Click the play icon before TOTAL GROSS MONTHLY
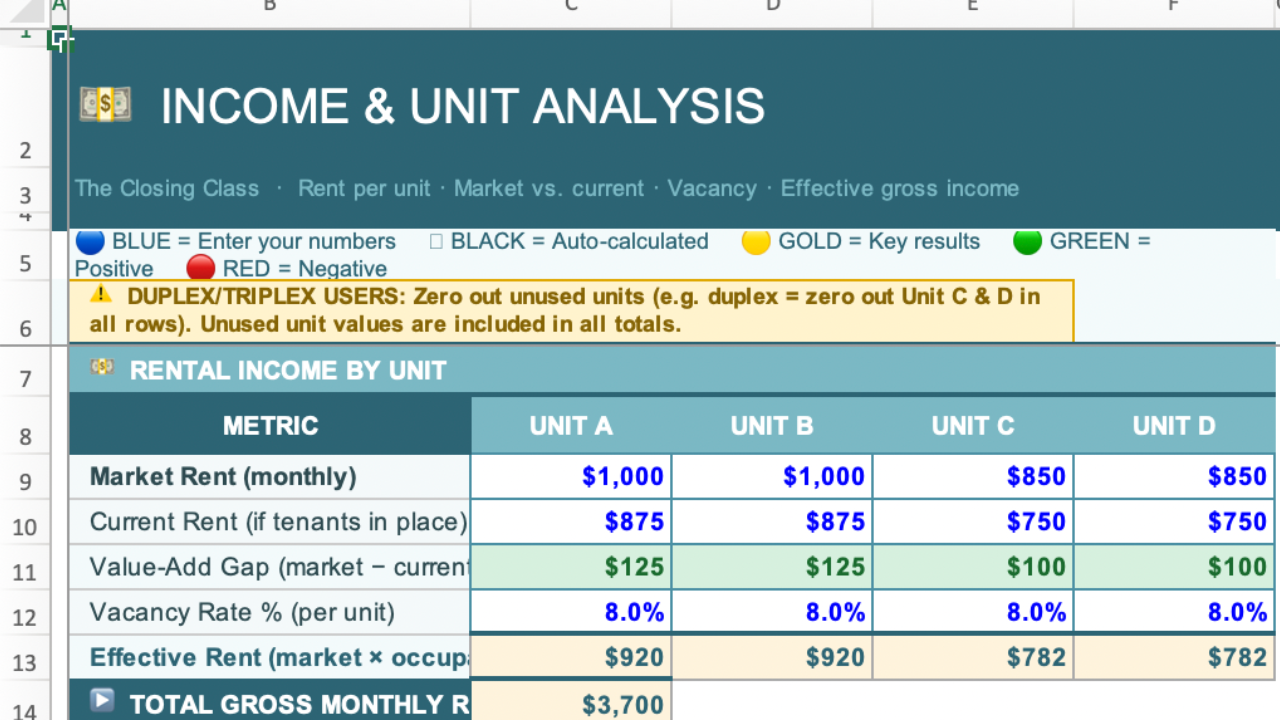 [x=102, y=702]
